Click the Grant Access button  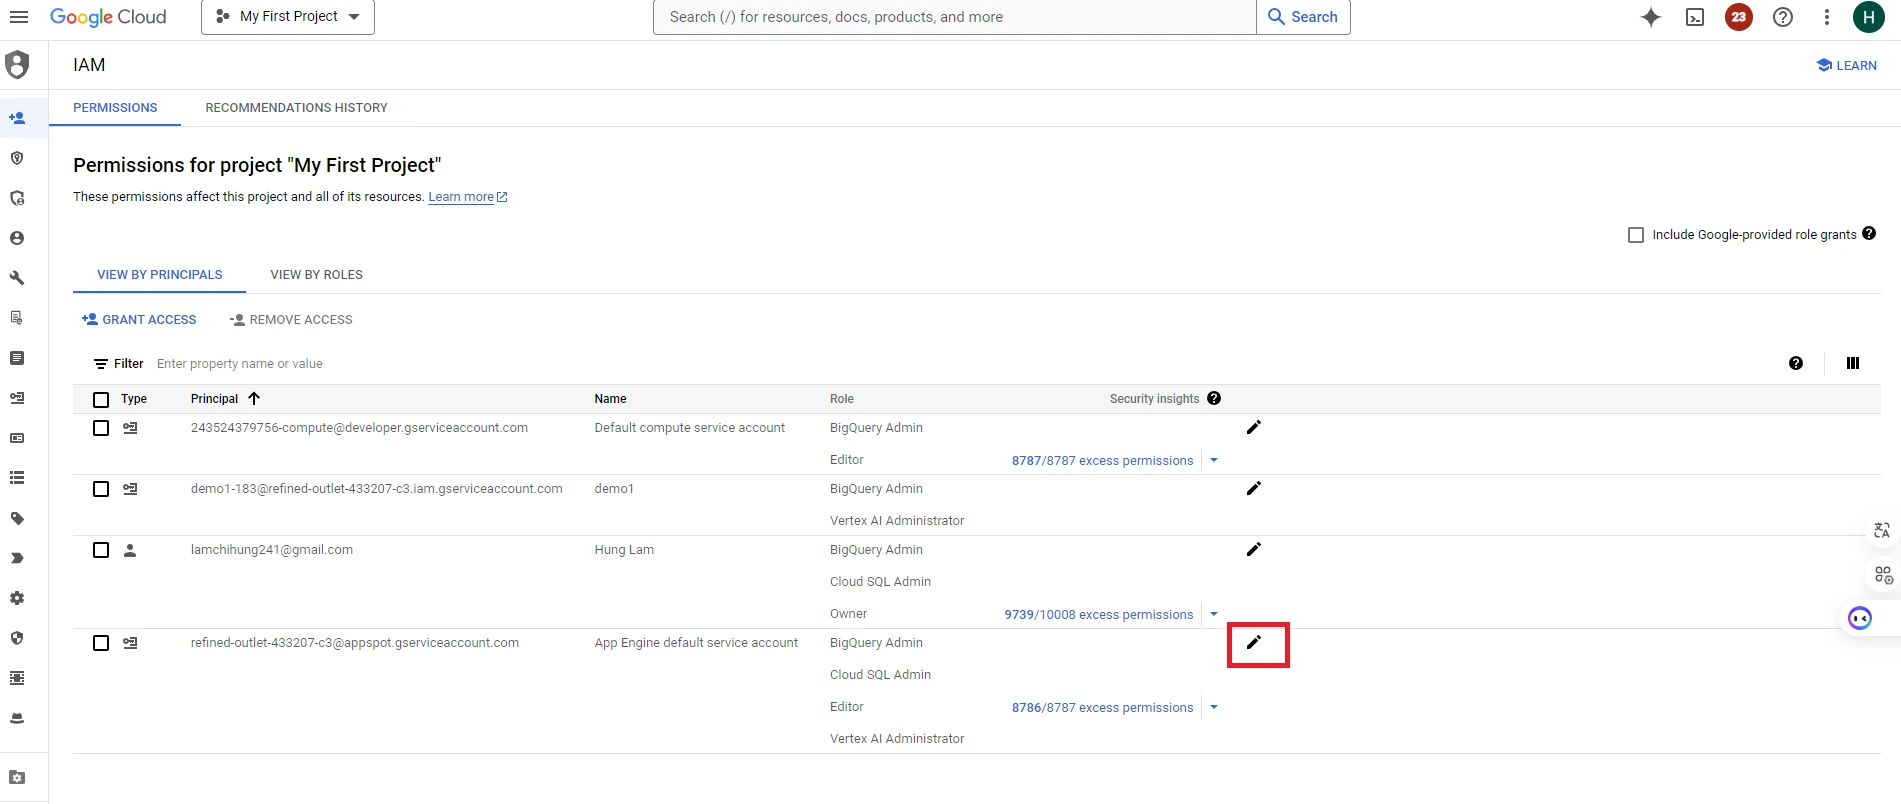click(139, 320)
